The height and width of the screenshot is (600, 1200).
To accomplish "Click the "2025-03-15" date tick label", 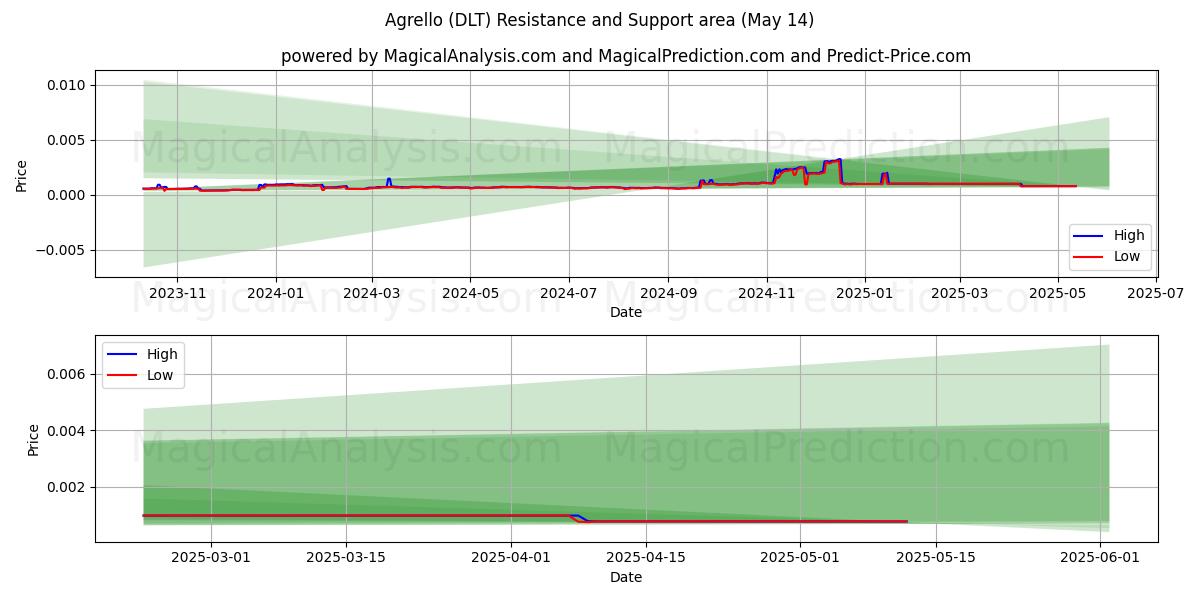I will coord(346,558).
